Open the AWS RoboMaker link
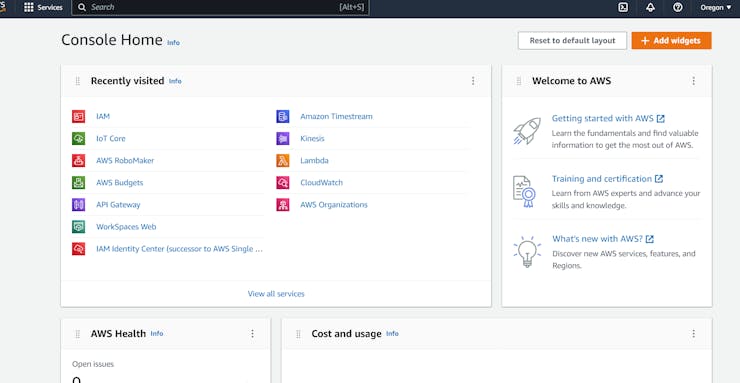 (x=125, y=160)
